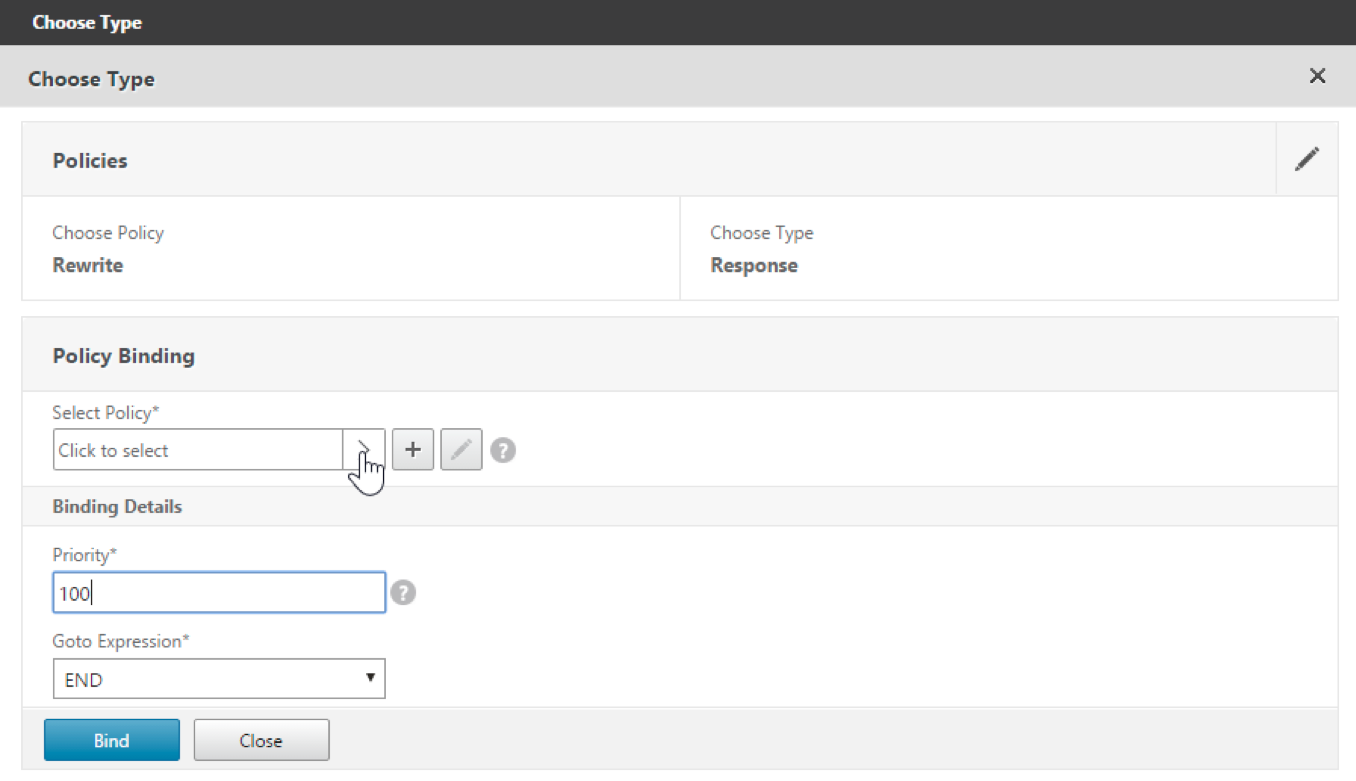Open help icon beside Select Policy controls
Screen dimensions: 1356x781
point(503,451)
